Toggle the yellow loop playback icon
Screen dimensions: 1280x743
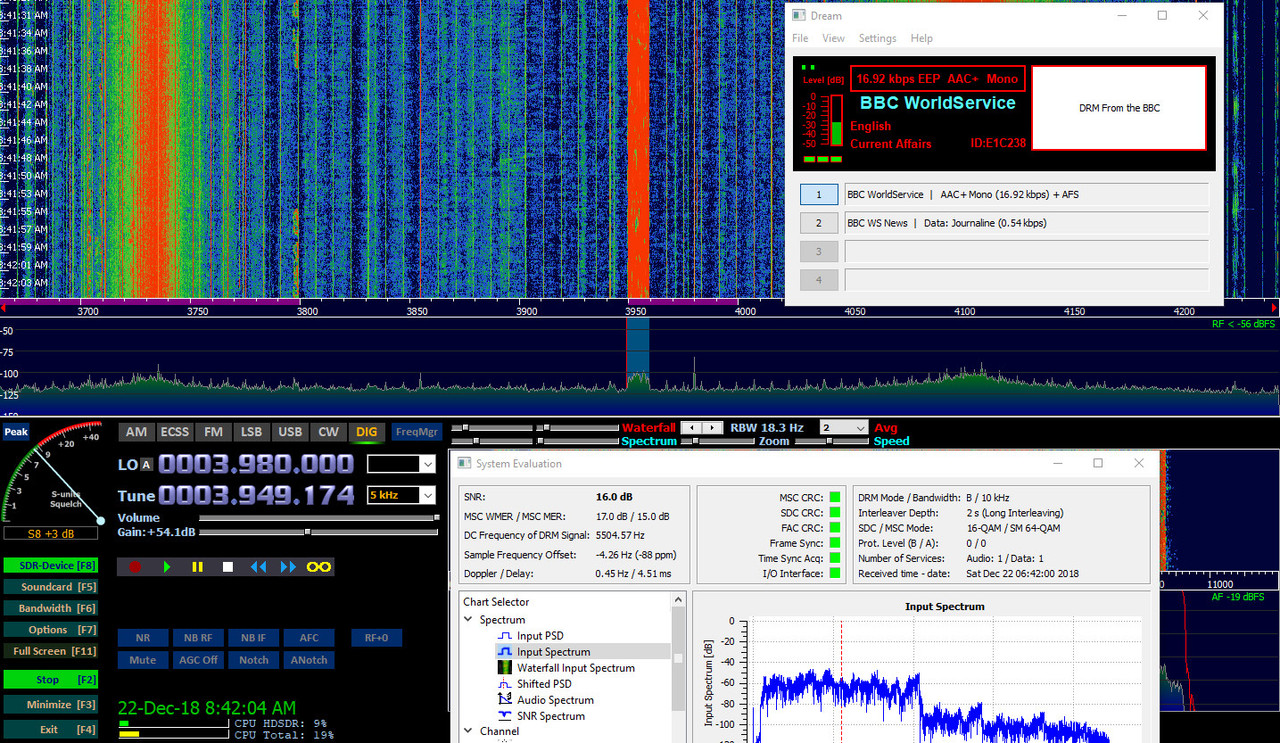319,567
